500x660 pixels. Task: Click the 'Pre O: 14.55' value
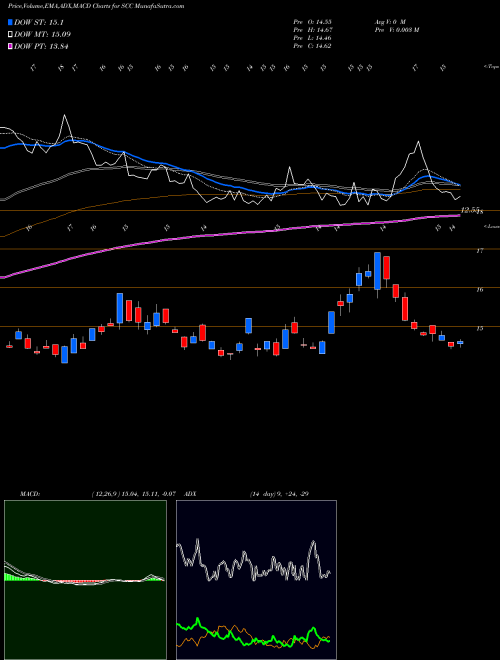coord(313,22)
